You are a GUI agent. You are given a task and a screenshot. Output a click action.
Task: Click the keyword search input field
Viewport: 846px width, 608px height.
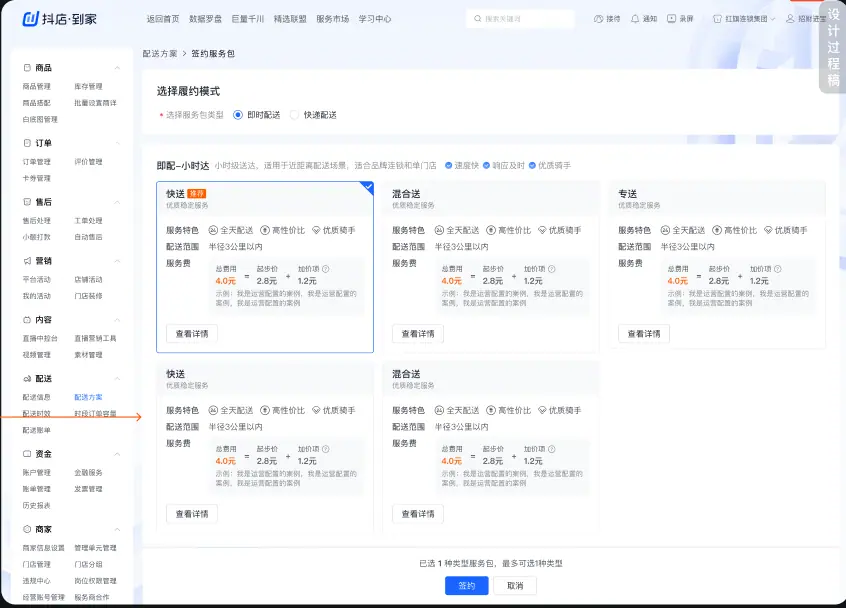[521, 19]
